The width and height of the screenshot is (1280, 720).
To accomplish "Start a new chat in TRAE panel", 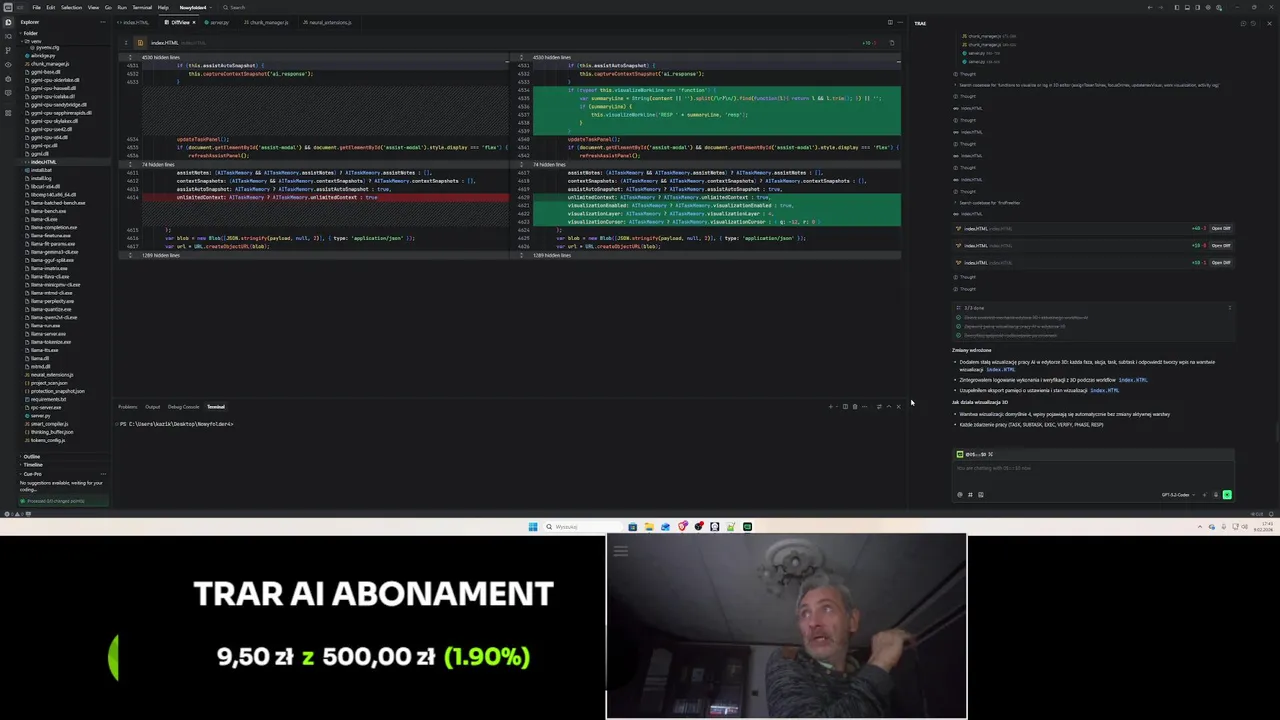I will [1243, 23].
